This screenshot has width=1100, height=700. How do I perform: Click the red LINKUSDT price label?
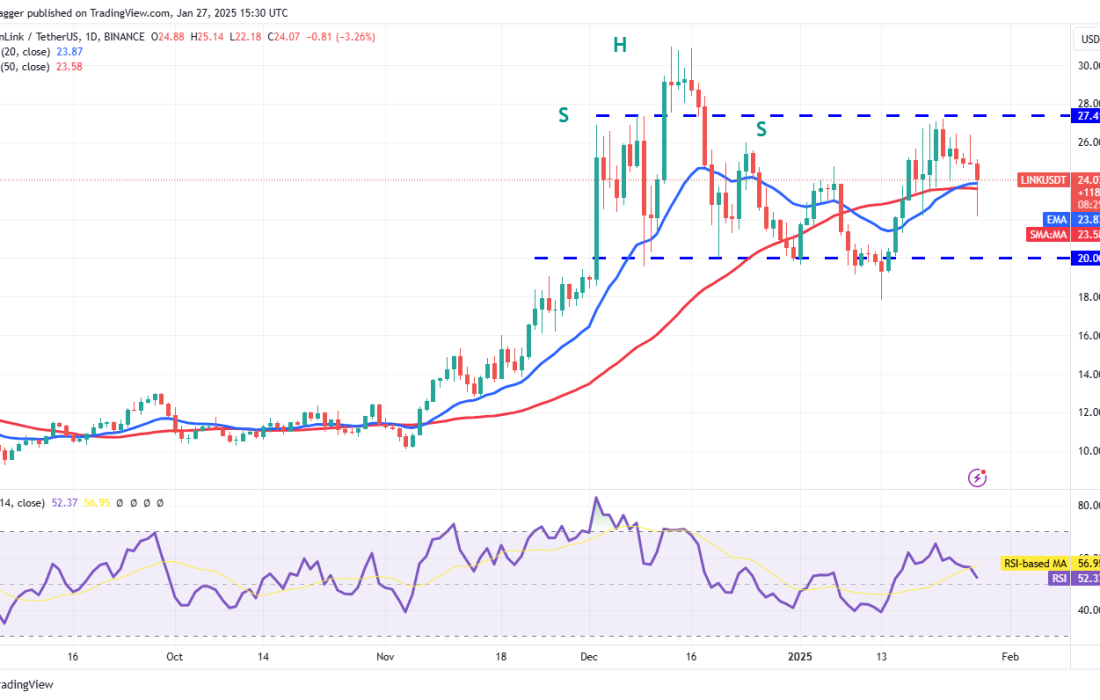pyautogui.click(x=1044, y=180)
